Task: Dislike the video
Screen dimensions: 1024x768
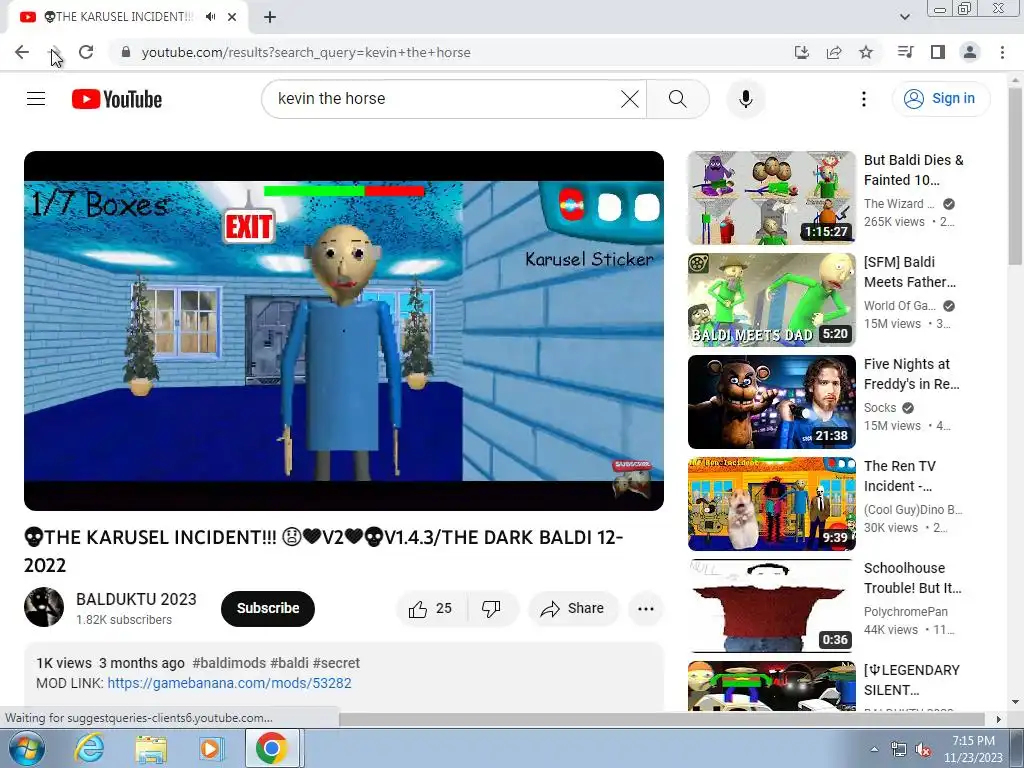Action: [491, 609]
